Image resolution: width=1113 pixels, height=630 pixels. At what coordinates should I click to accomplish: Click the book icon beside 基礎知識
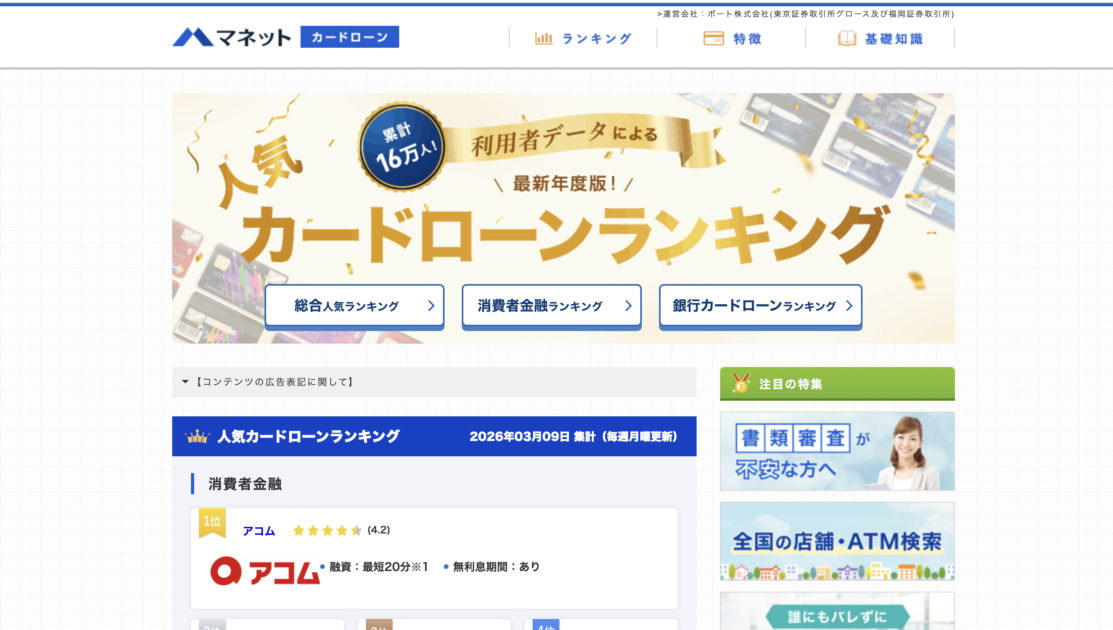pos(847,38)
